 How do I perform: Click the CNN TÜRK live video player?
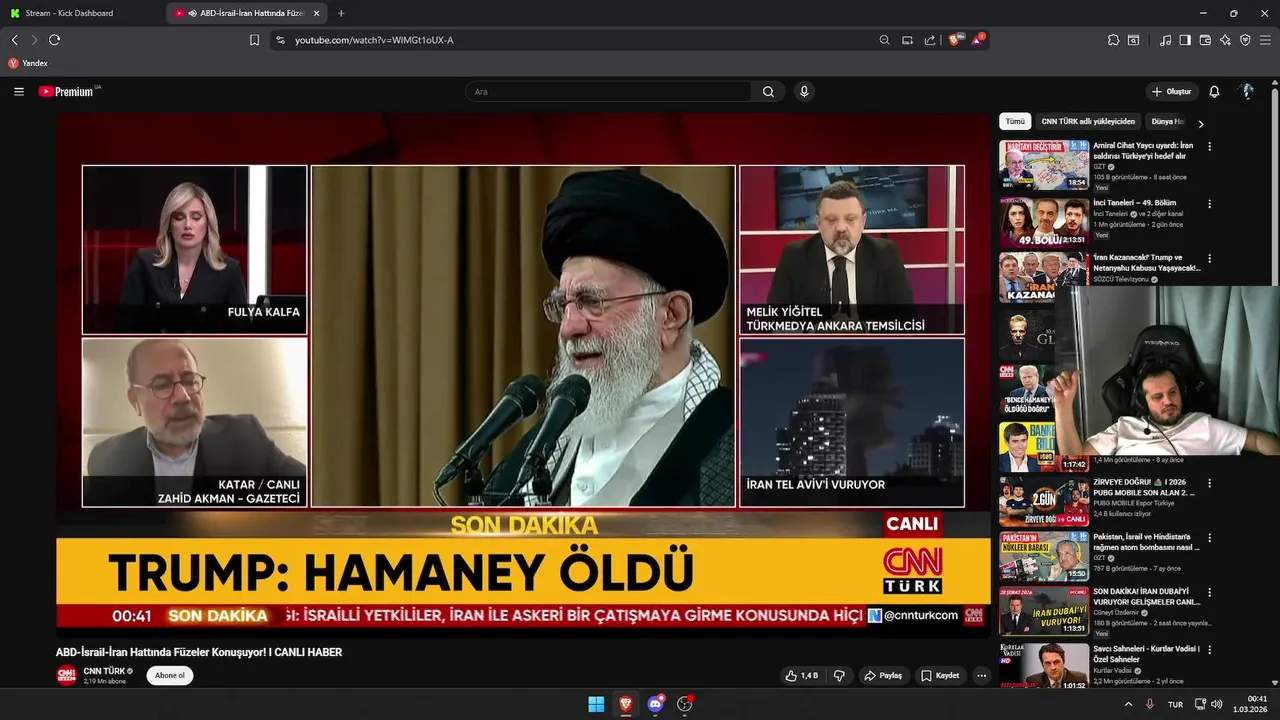click(523, 375)
